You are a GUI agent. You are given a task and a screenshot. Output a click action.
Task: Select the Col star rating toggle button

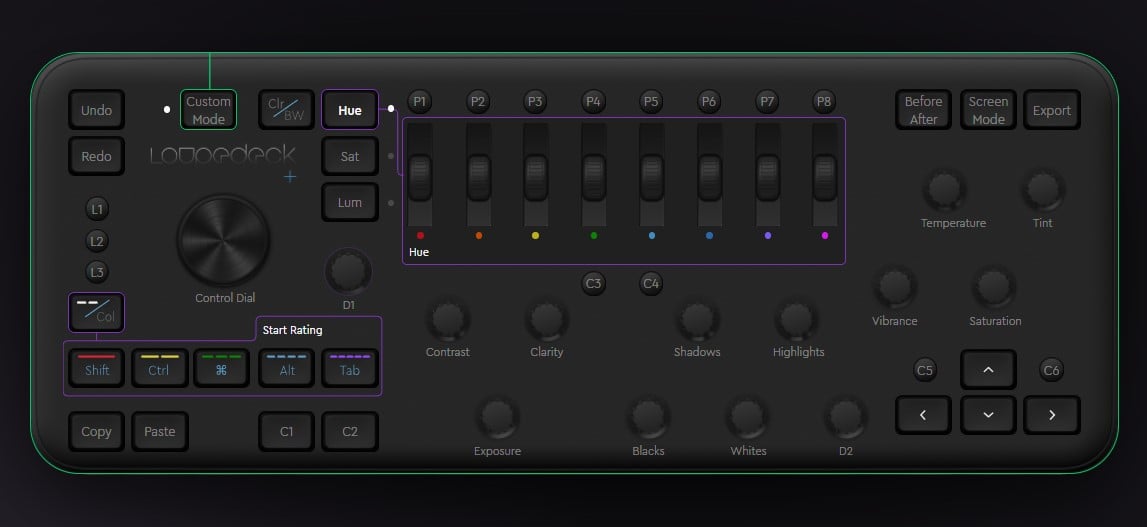96,312
